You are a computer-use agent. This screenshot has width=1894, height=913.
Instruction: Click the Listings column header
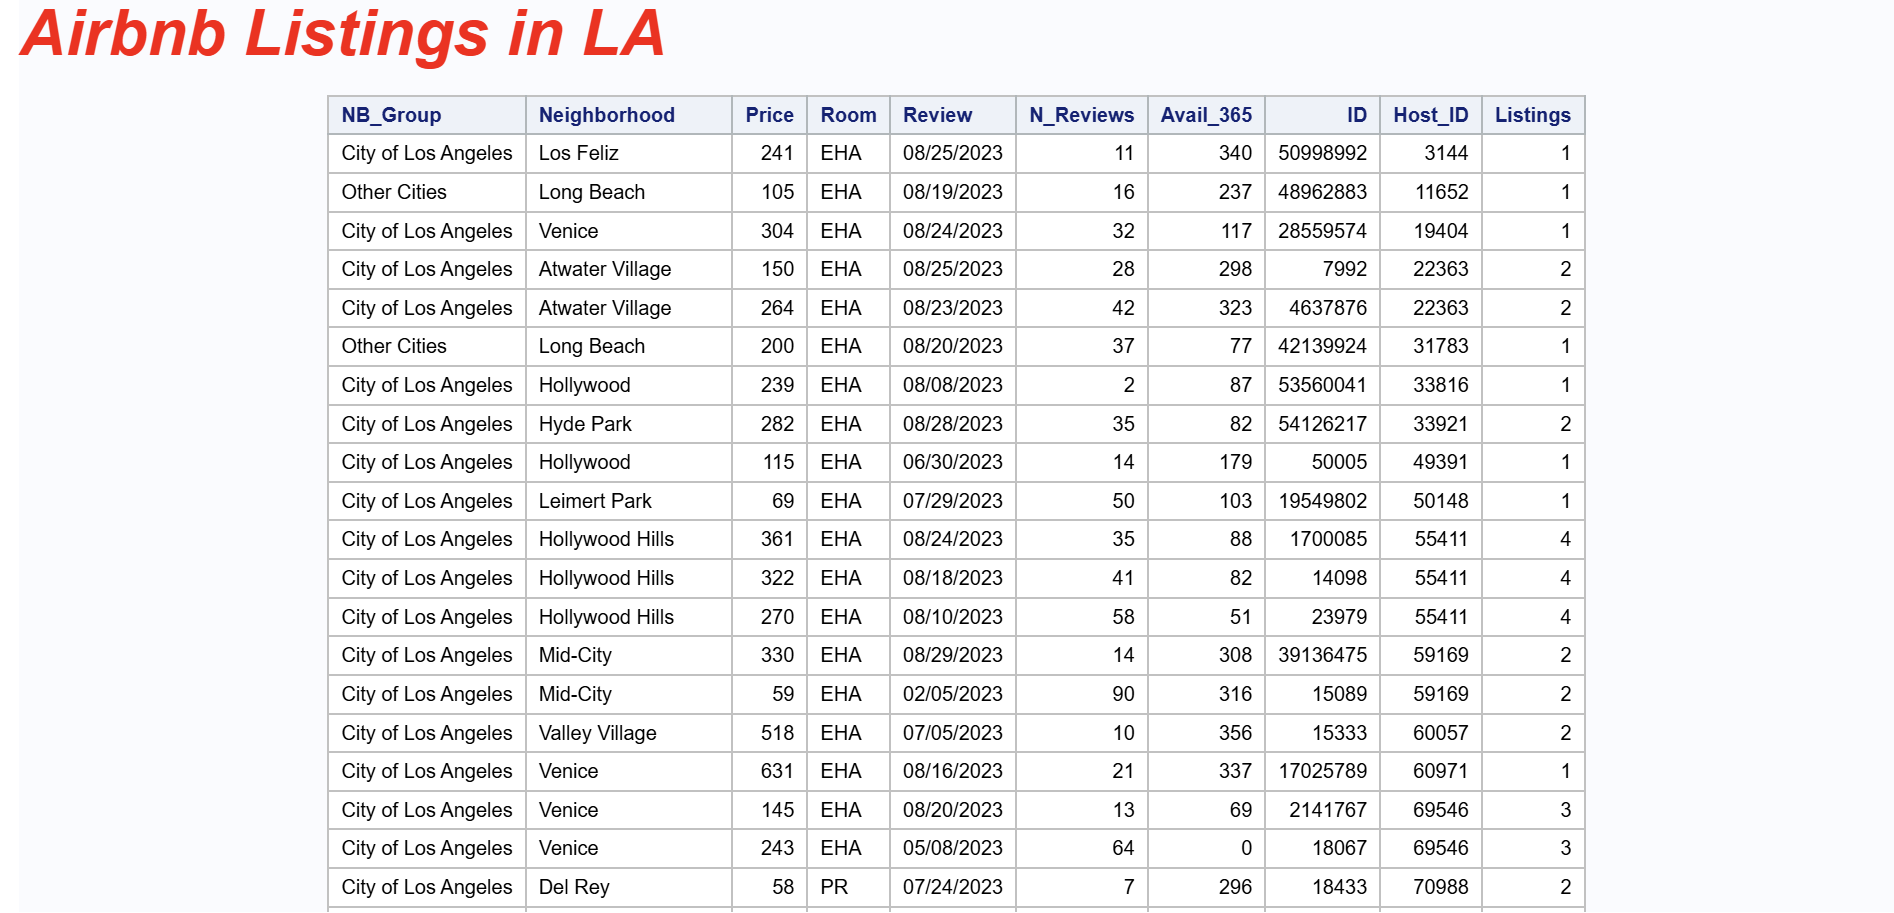[1532, 115]
